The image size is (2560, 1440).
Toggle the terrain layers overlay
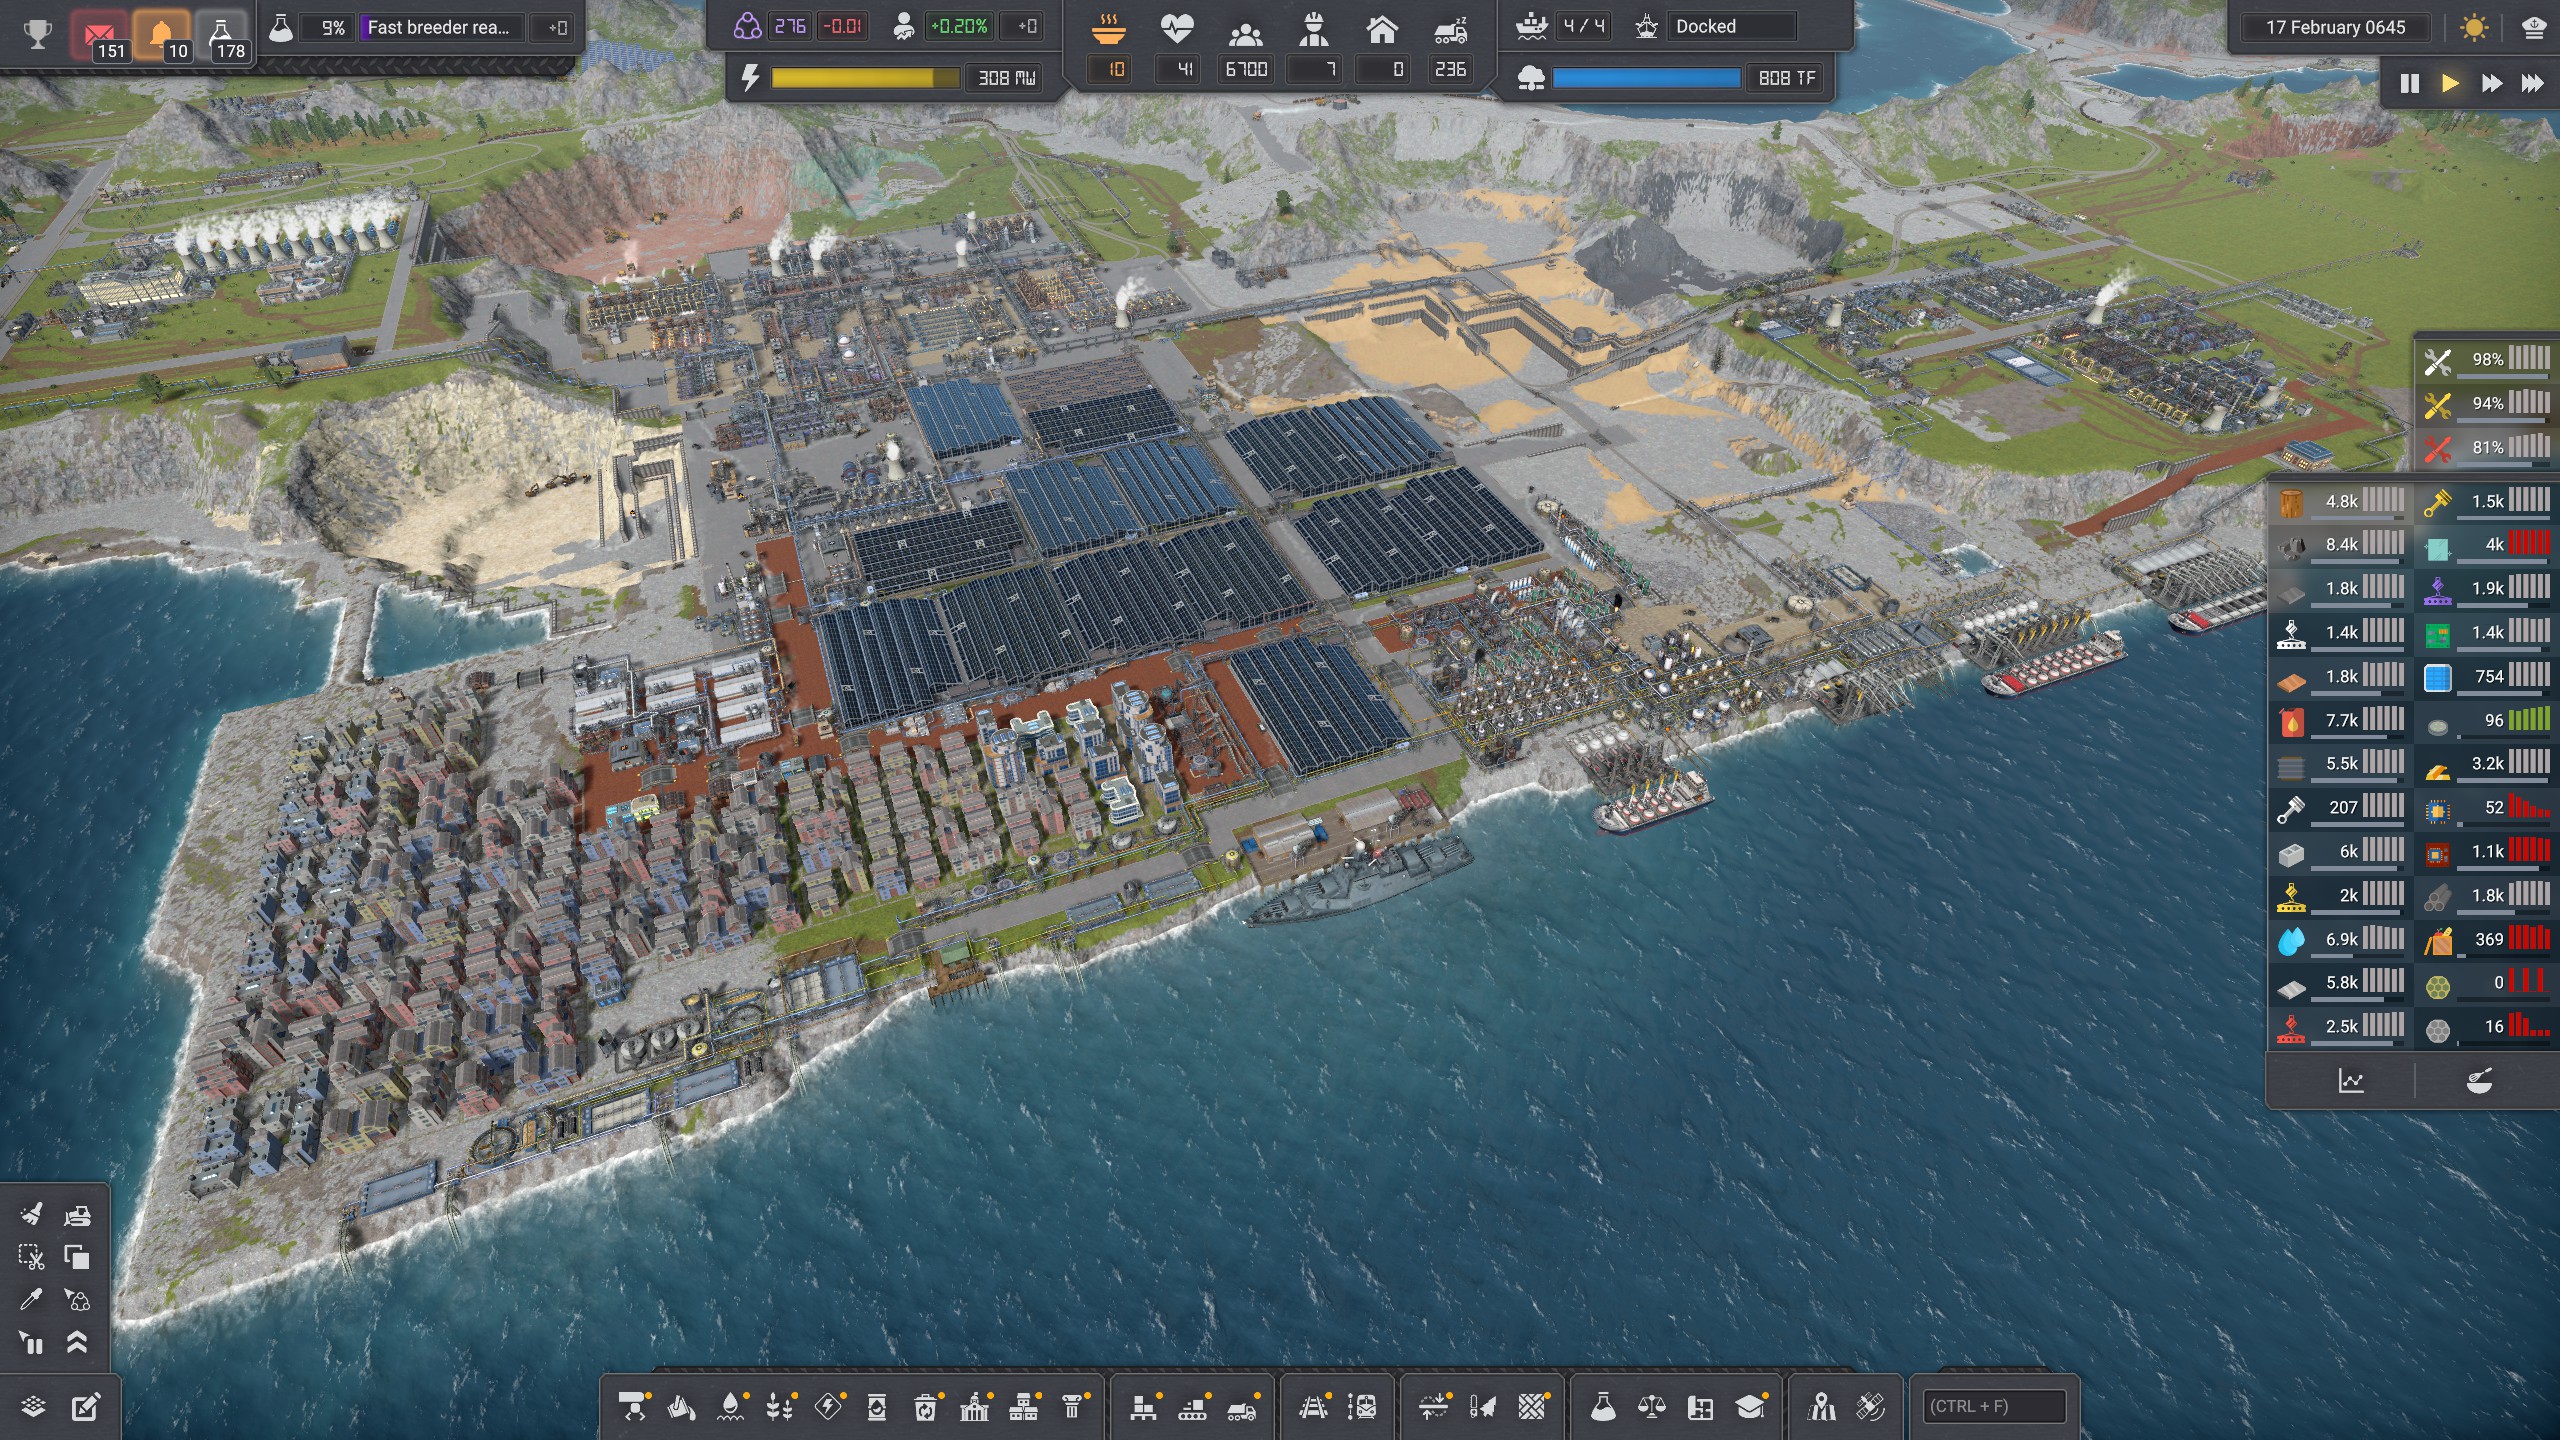pos(33,1407)
